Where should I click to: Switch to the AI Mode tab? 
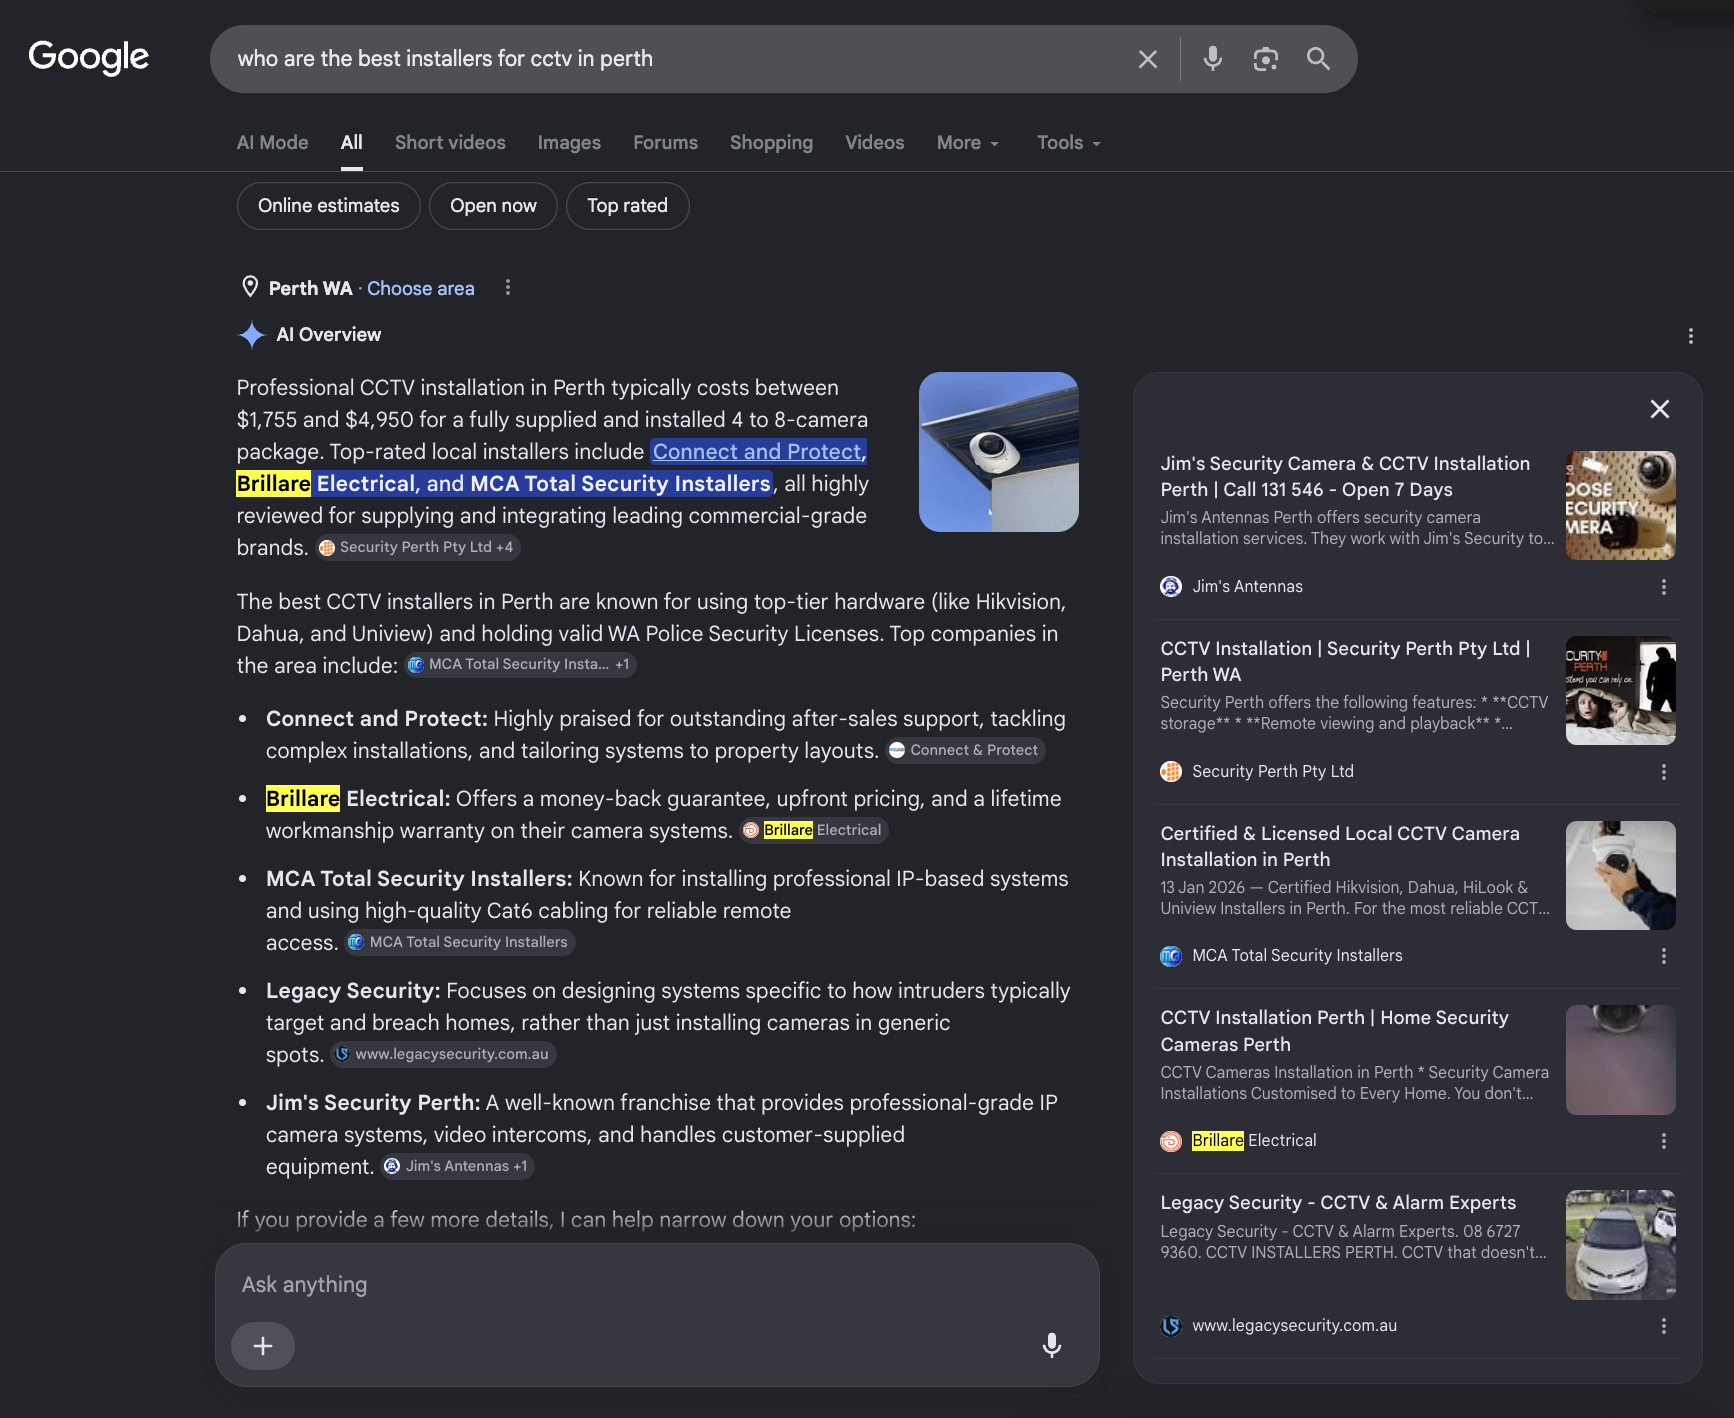(x=272, y=143)
